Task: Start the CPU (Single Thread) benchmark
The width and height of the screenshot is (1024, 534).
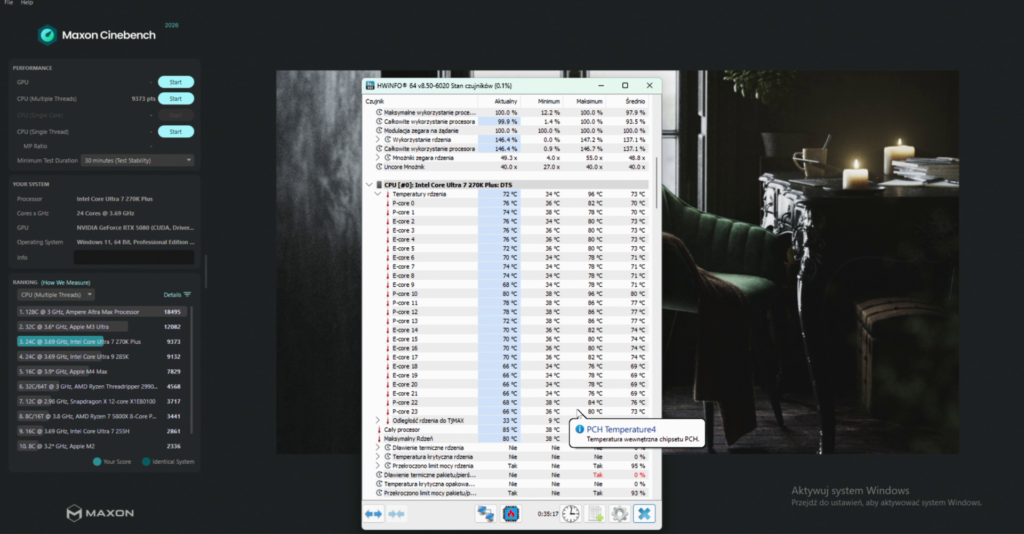Action: [x=176, y=132]
